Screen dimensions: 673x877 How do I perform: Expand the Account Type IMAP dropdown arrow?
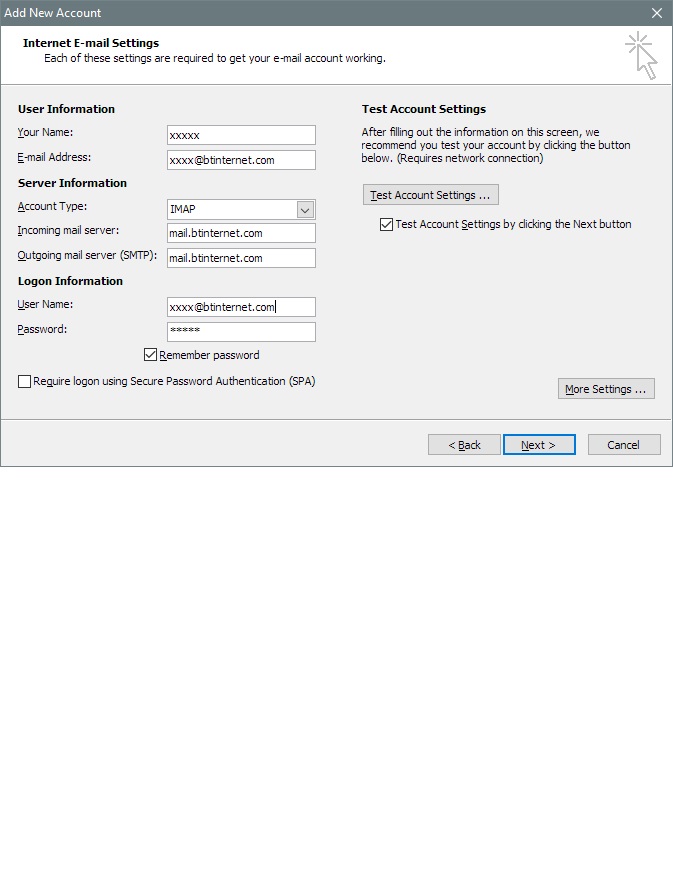click(306, 210)
